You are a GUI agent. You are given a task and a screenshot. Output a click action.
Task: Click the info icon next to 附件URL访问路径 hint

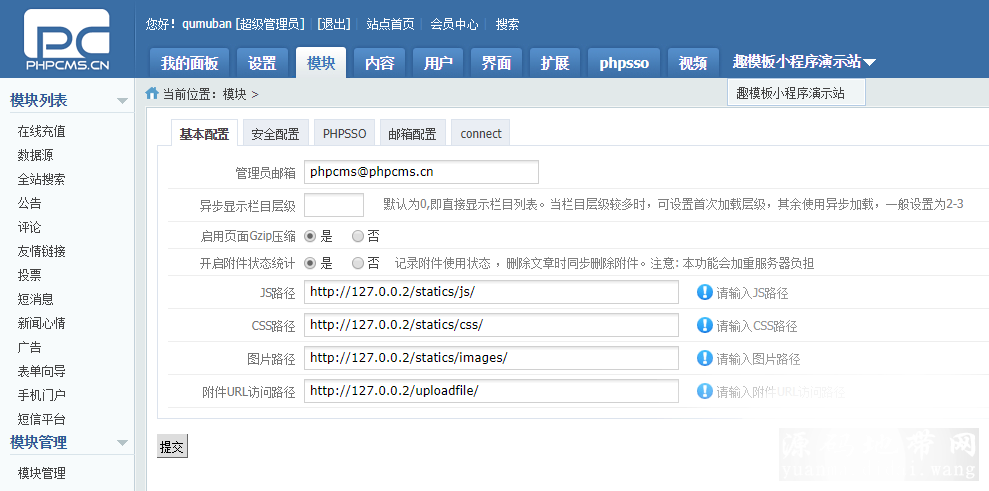[704, 391]
